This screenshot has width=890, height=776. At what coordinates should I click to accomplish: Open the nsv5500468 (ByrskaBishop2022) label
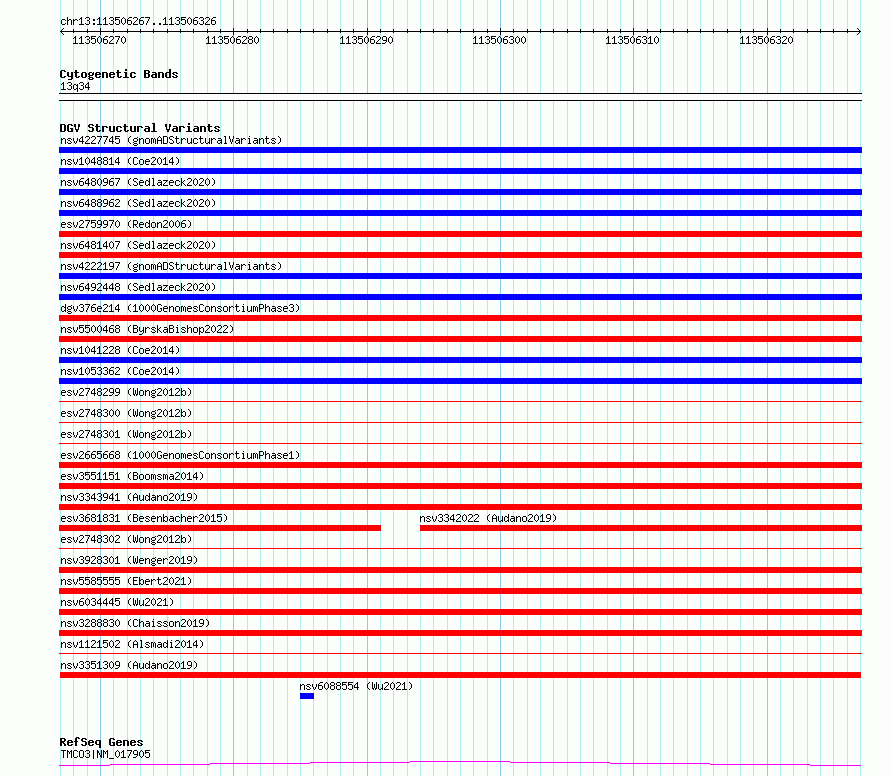pos(147,329)
